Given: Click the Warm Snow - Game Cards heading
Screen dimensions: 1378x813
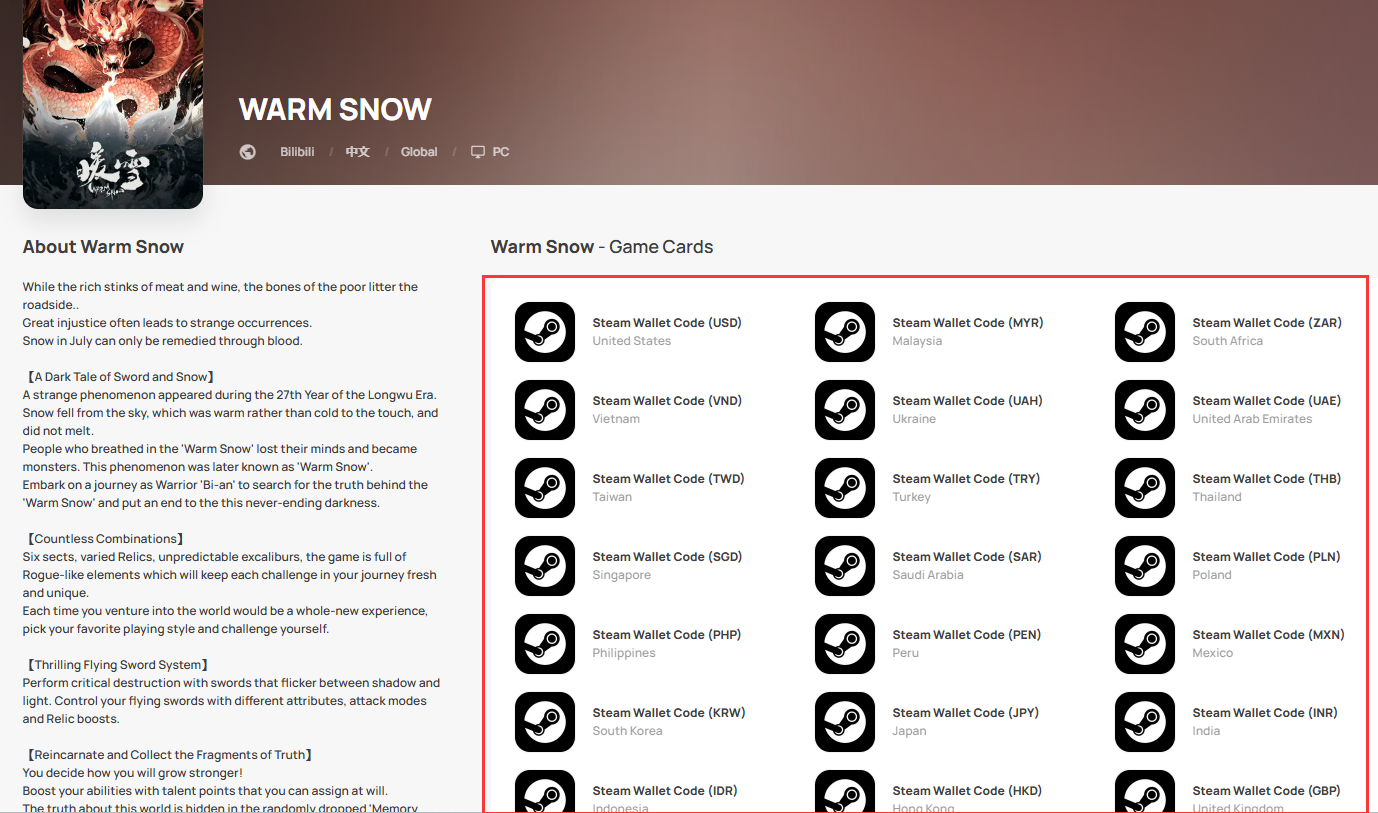Looking at the screenshot, I should (x=602, y=247).
